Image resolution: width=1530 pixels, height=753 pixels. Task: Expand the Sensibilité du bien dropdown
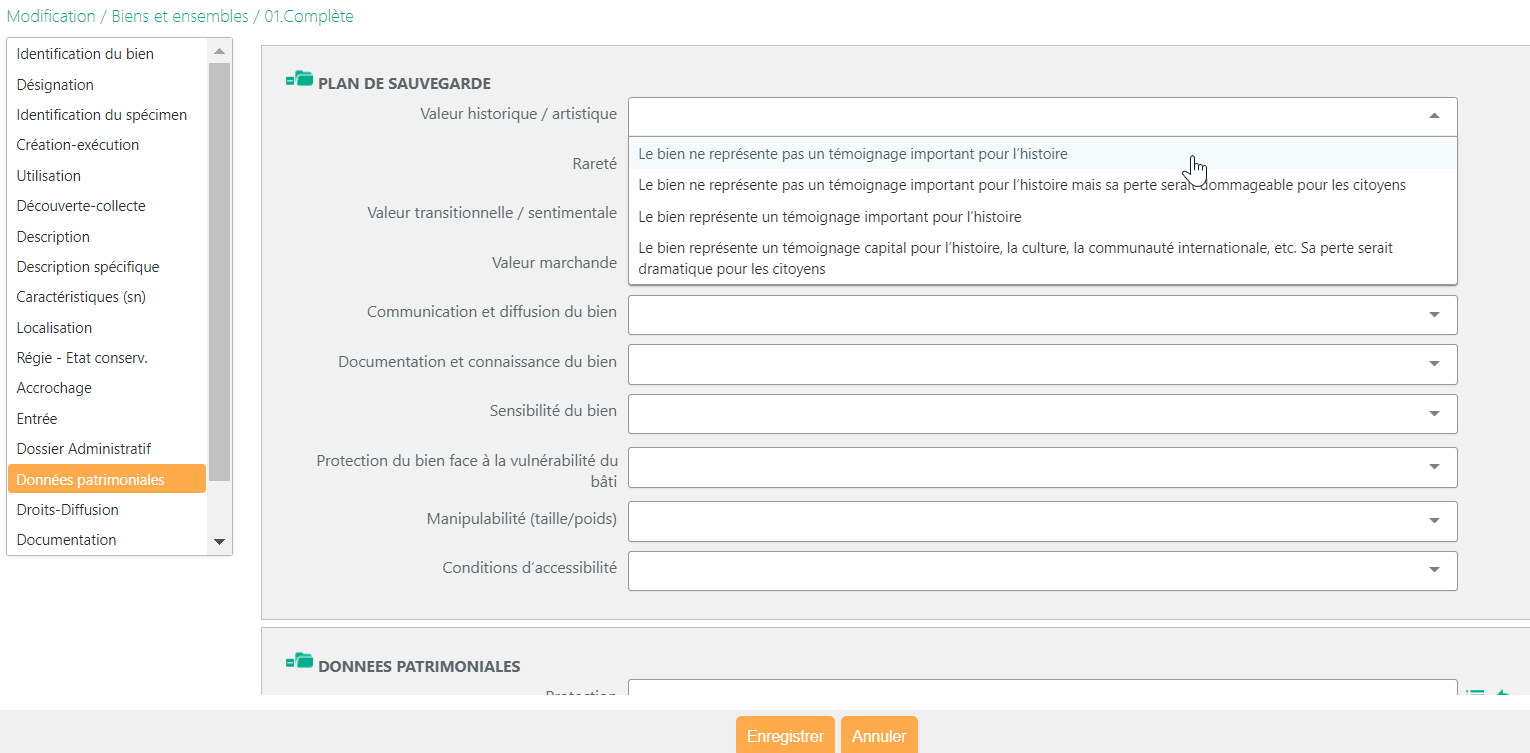point(1042,414)
